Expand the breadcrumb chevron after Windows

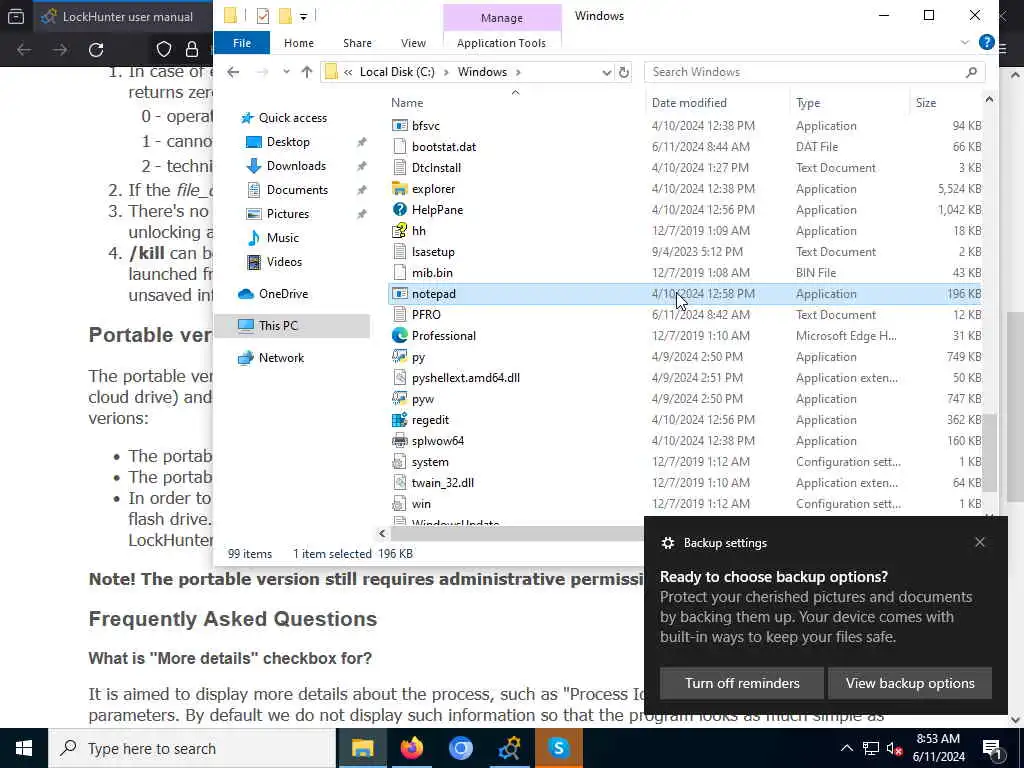[x=519, y=72]
